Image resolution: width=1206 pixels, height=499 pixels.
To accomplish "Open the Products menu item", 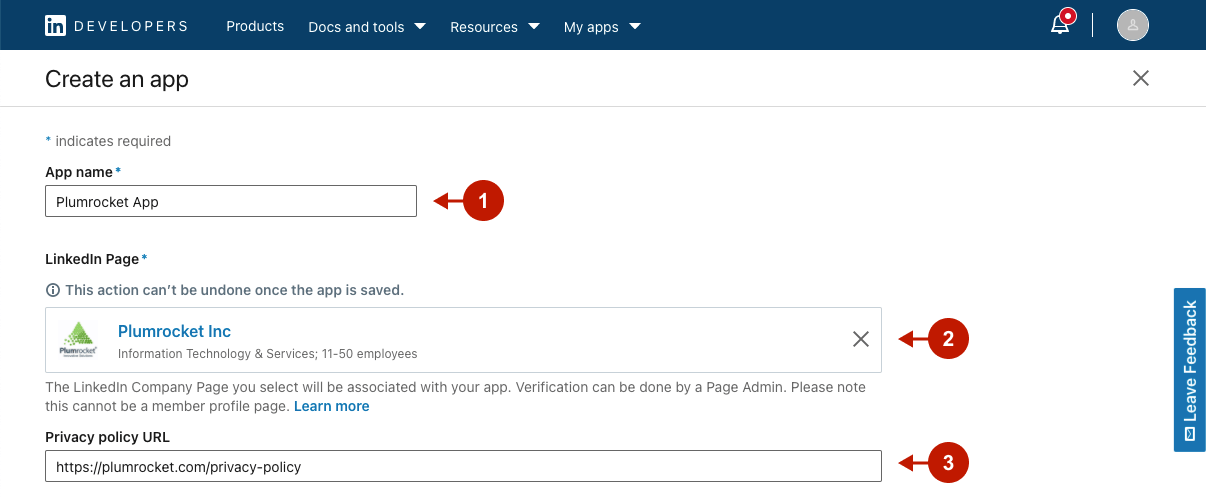I will pyautogui.click(x=255, y=26).
